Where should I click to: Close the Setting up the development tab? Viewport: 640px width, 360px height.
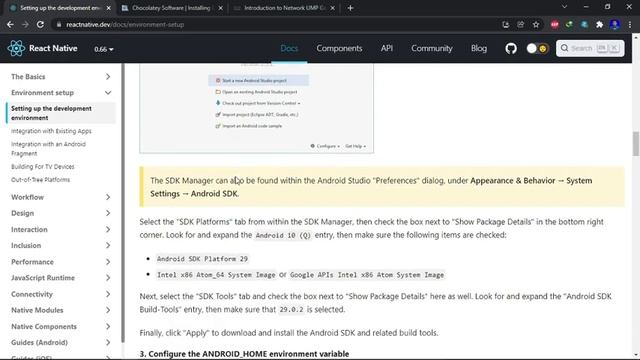point(108,8)
